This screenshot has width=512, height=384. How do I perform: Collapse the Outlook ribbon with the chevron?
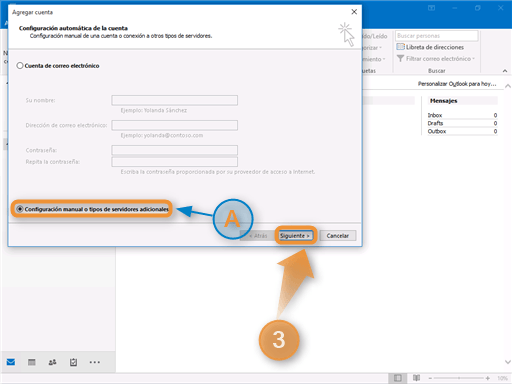click(x=505, y=71)
